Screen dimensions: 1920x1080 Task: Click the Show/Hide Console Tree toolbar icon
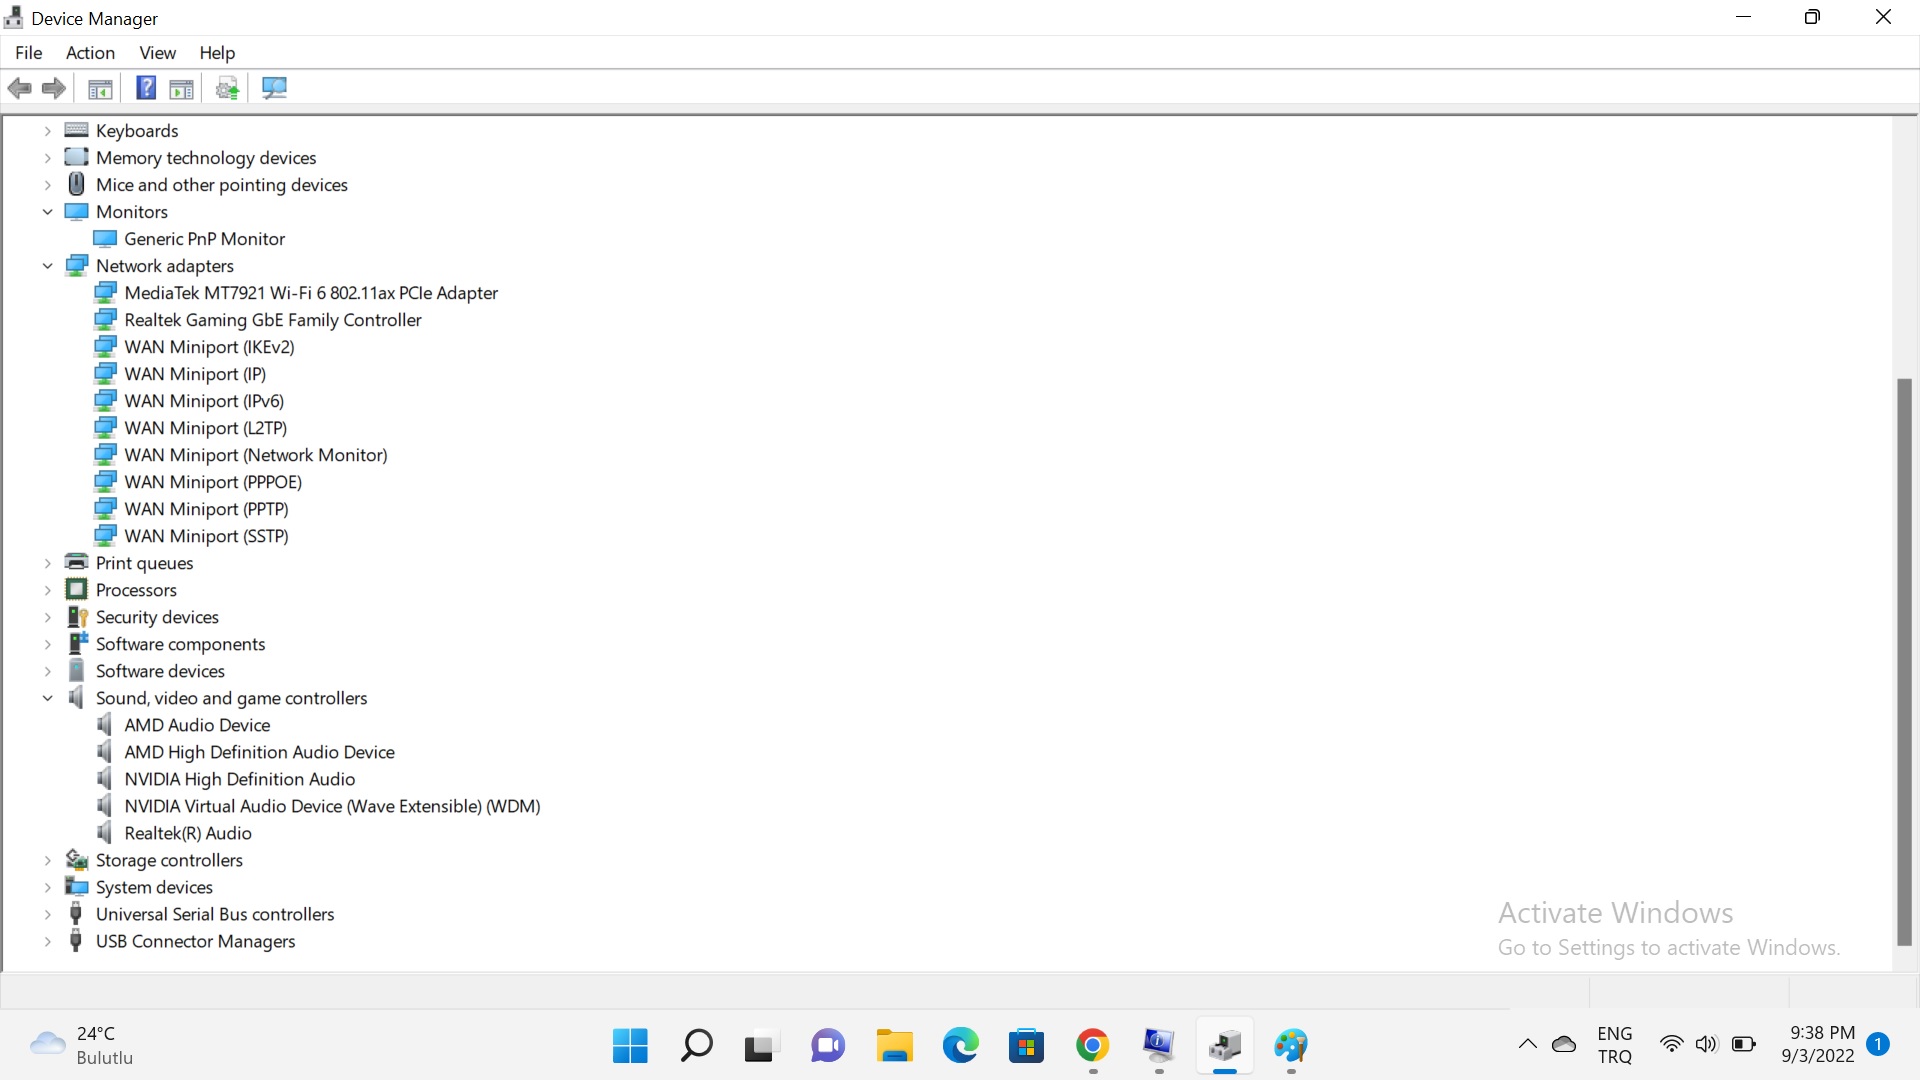[x=100, y=88]
